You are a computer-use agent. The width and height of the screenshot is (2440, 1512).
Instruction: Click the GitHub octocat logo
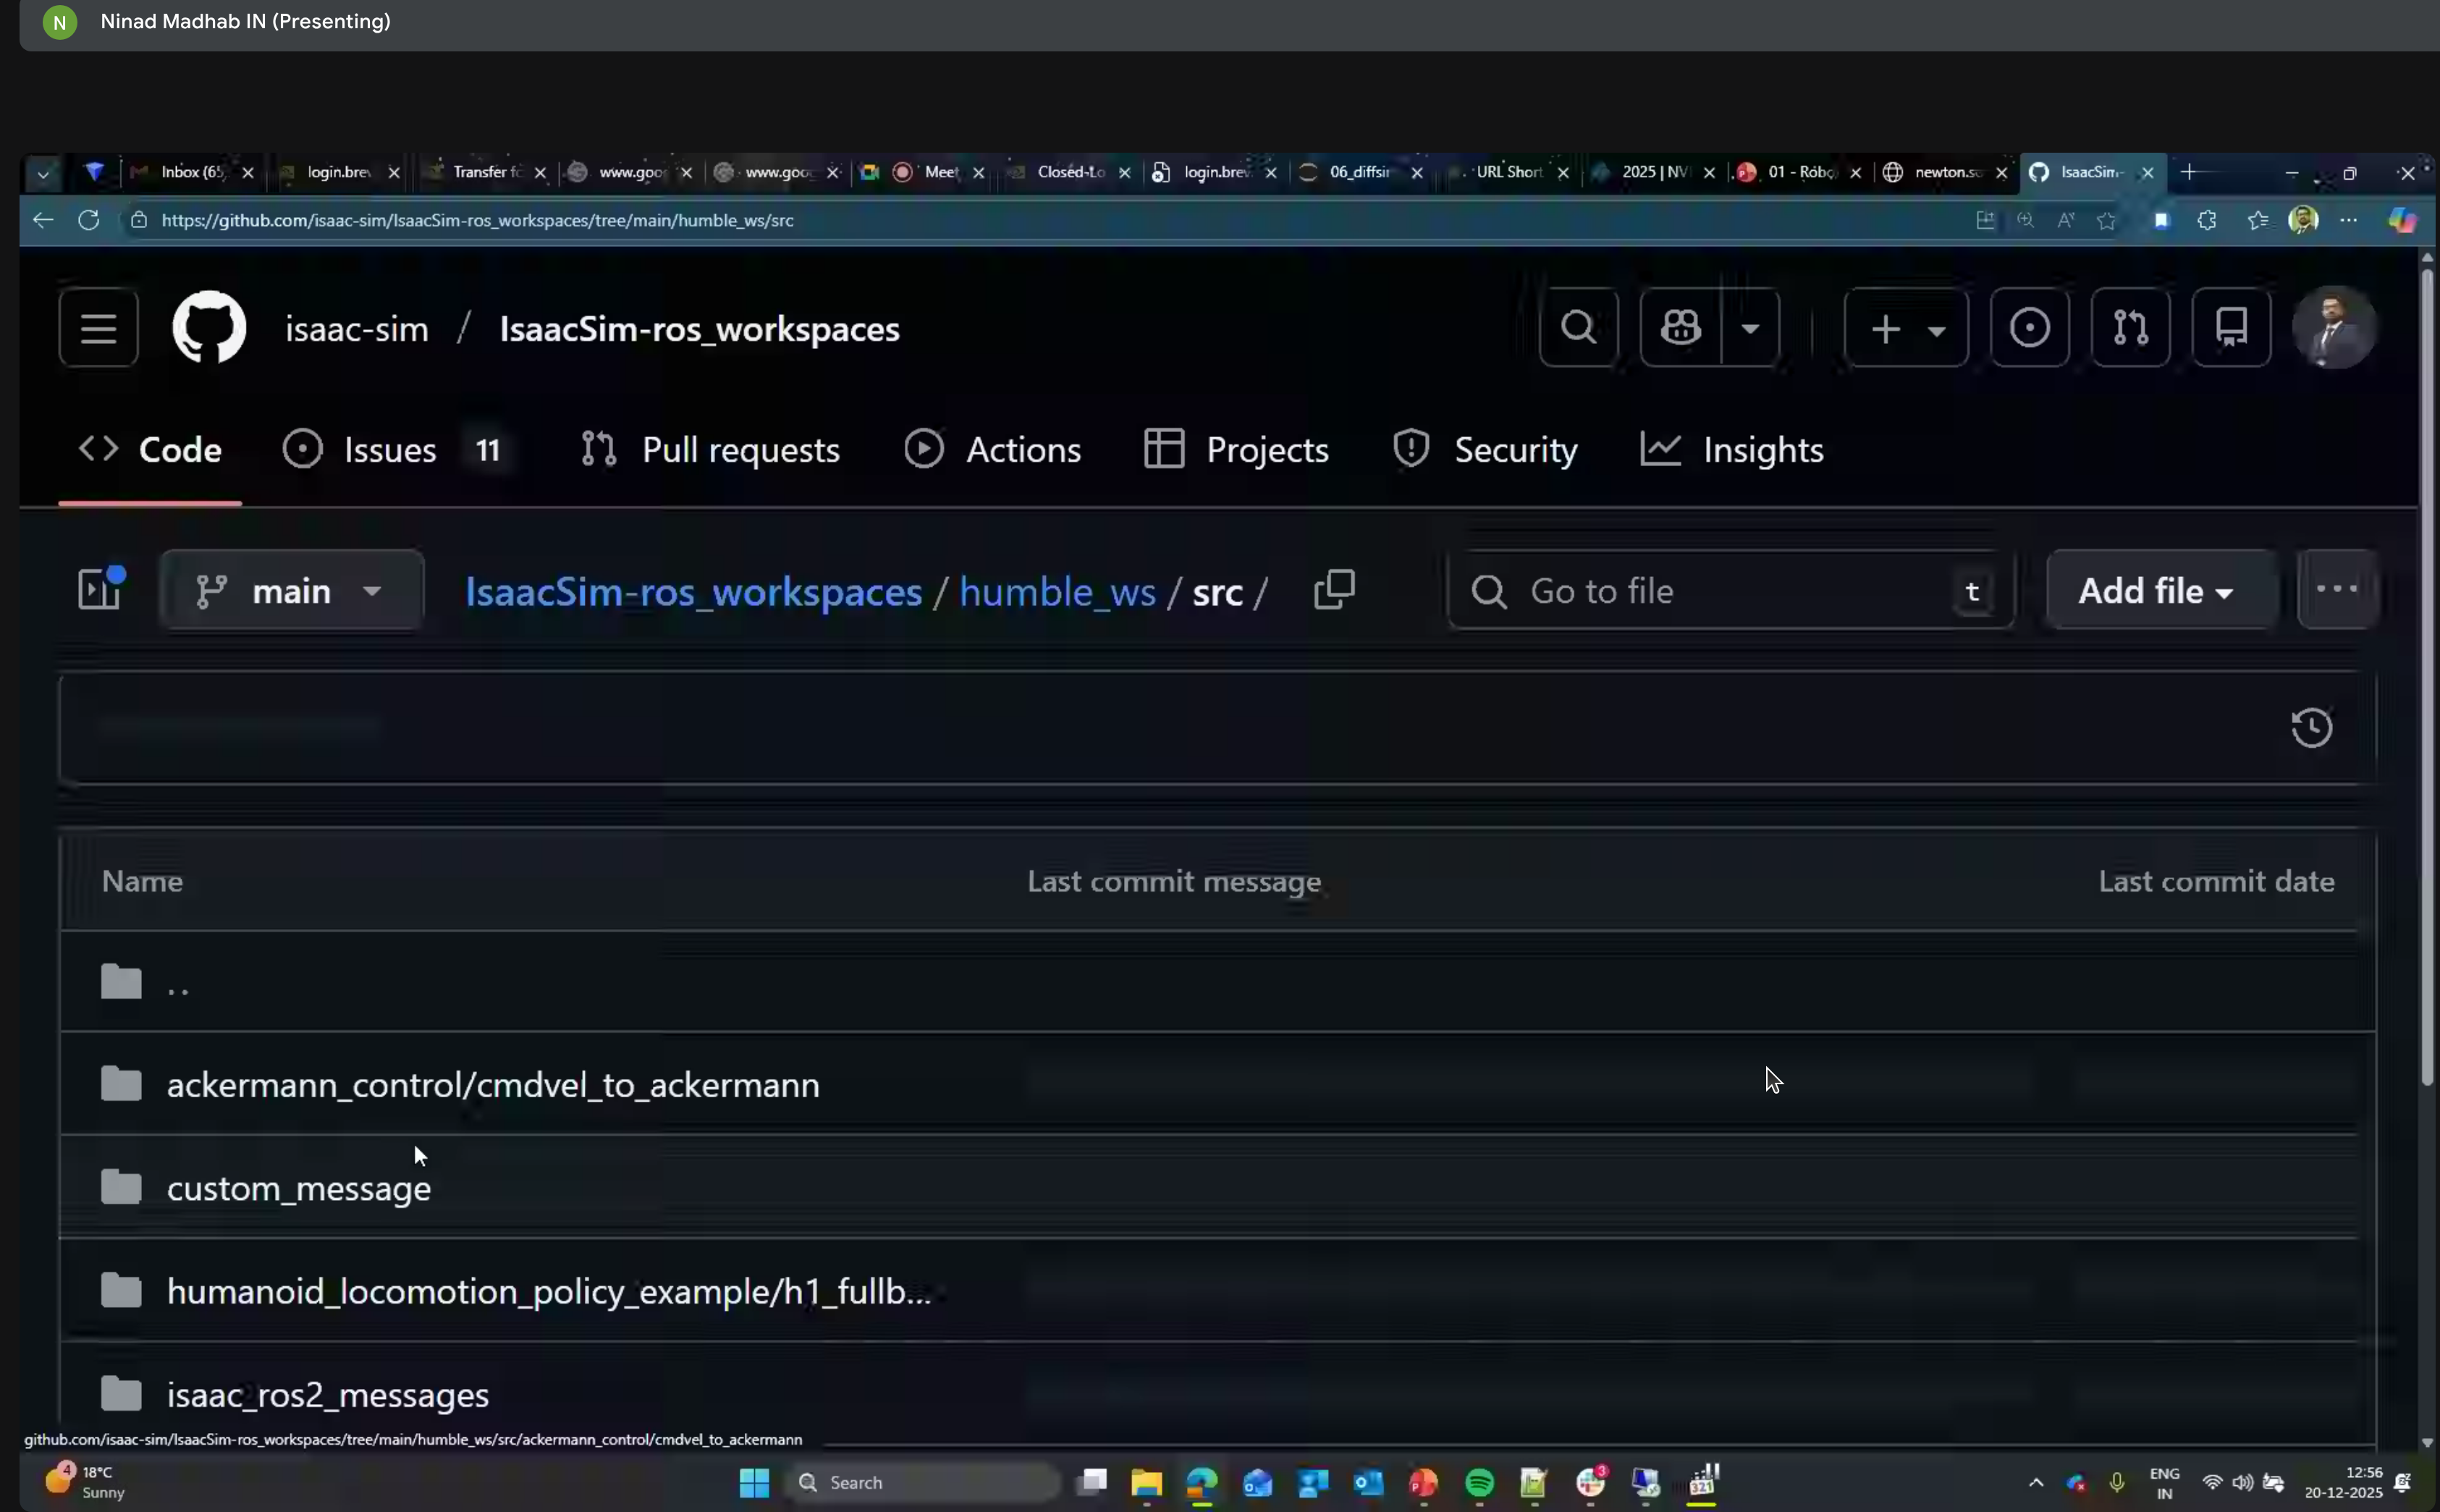click(208, 327)
